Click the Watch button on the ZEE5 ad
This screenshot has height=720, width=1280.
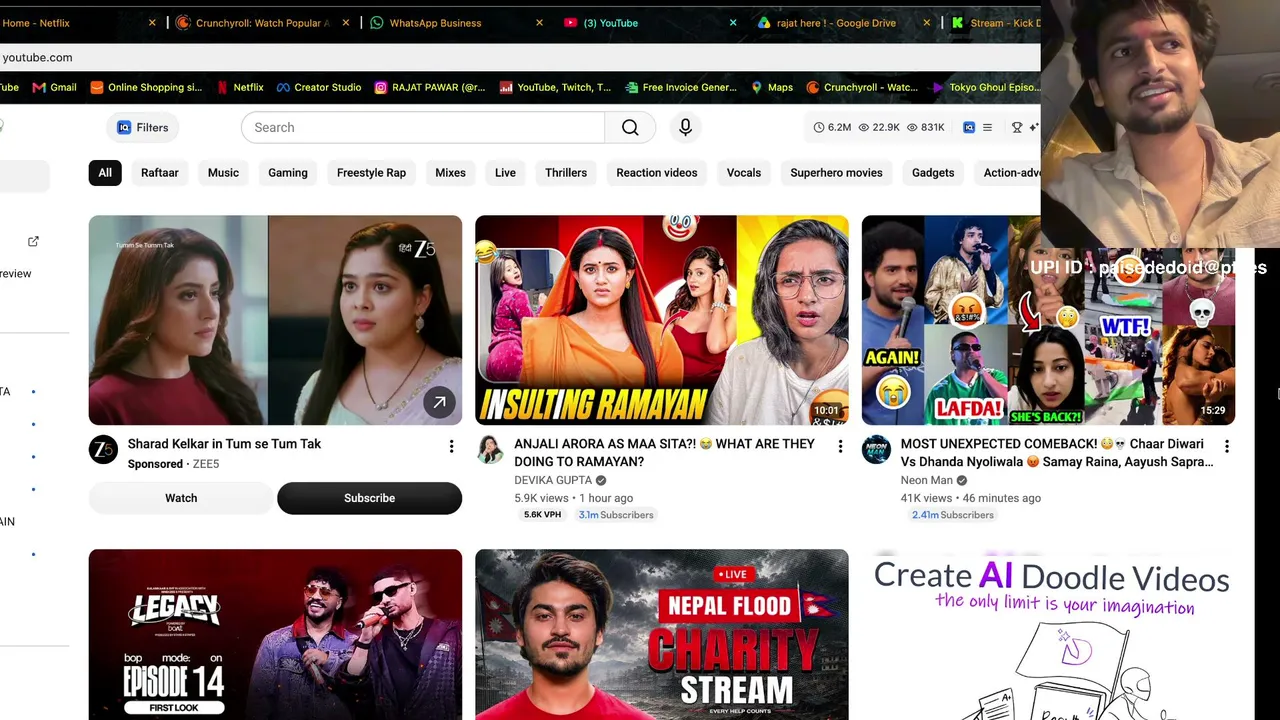coord(181,498)
